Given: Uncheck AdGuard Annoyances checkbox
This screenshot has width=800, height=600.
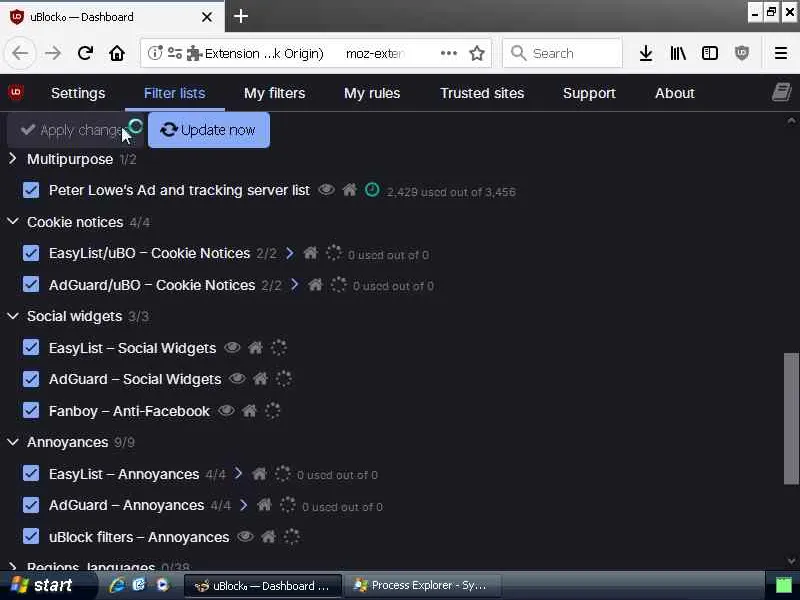Looking at the screenshot, I should [x=31, y=505].
